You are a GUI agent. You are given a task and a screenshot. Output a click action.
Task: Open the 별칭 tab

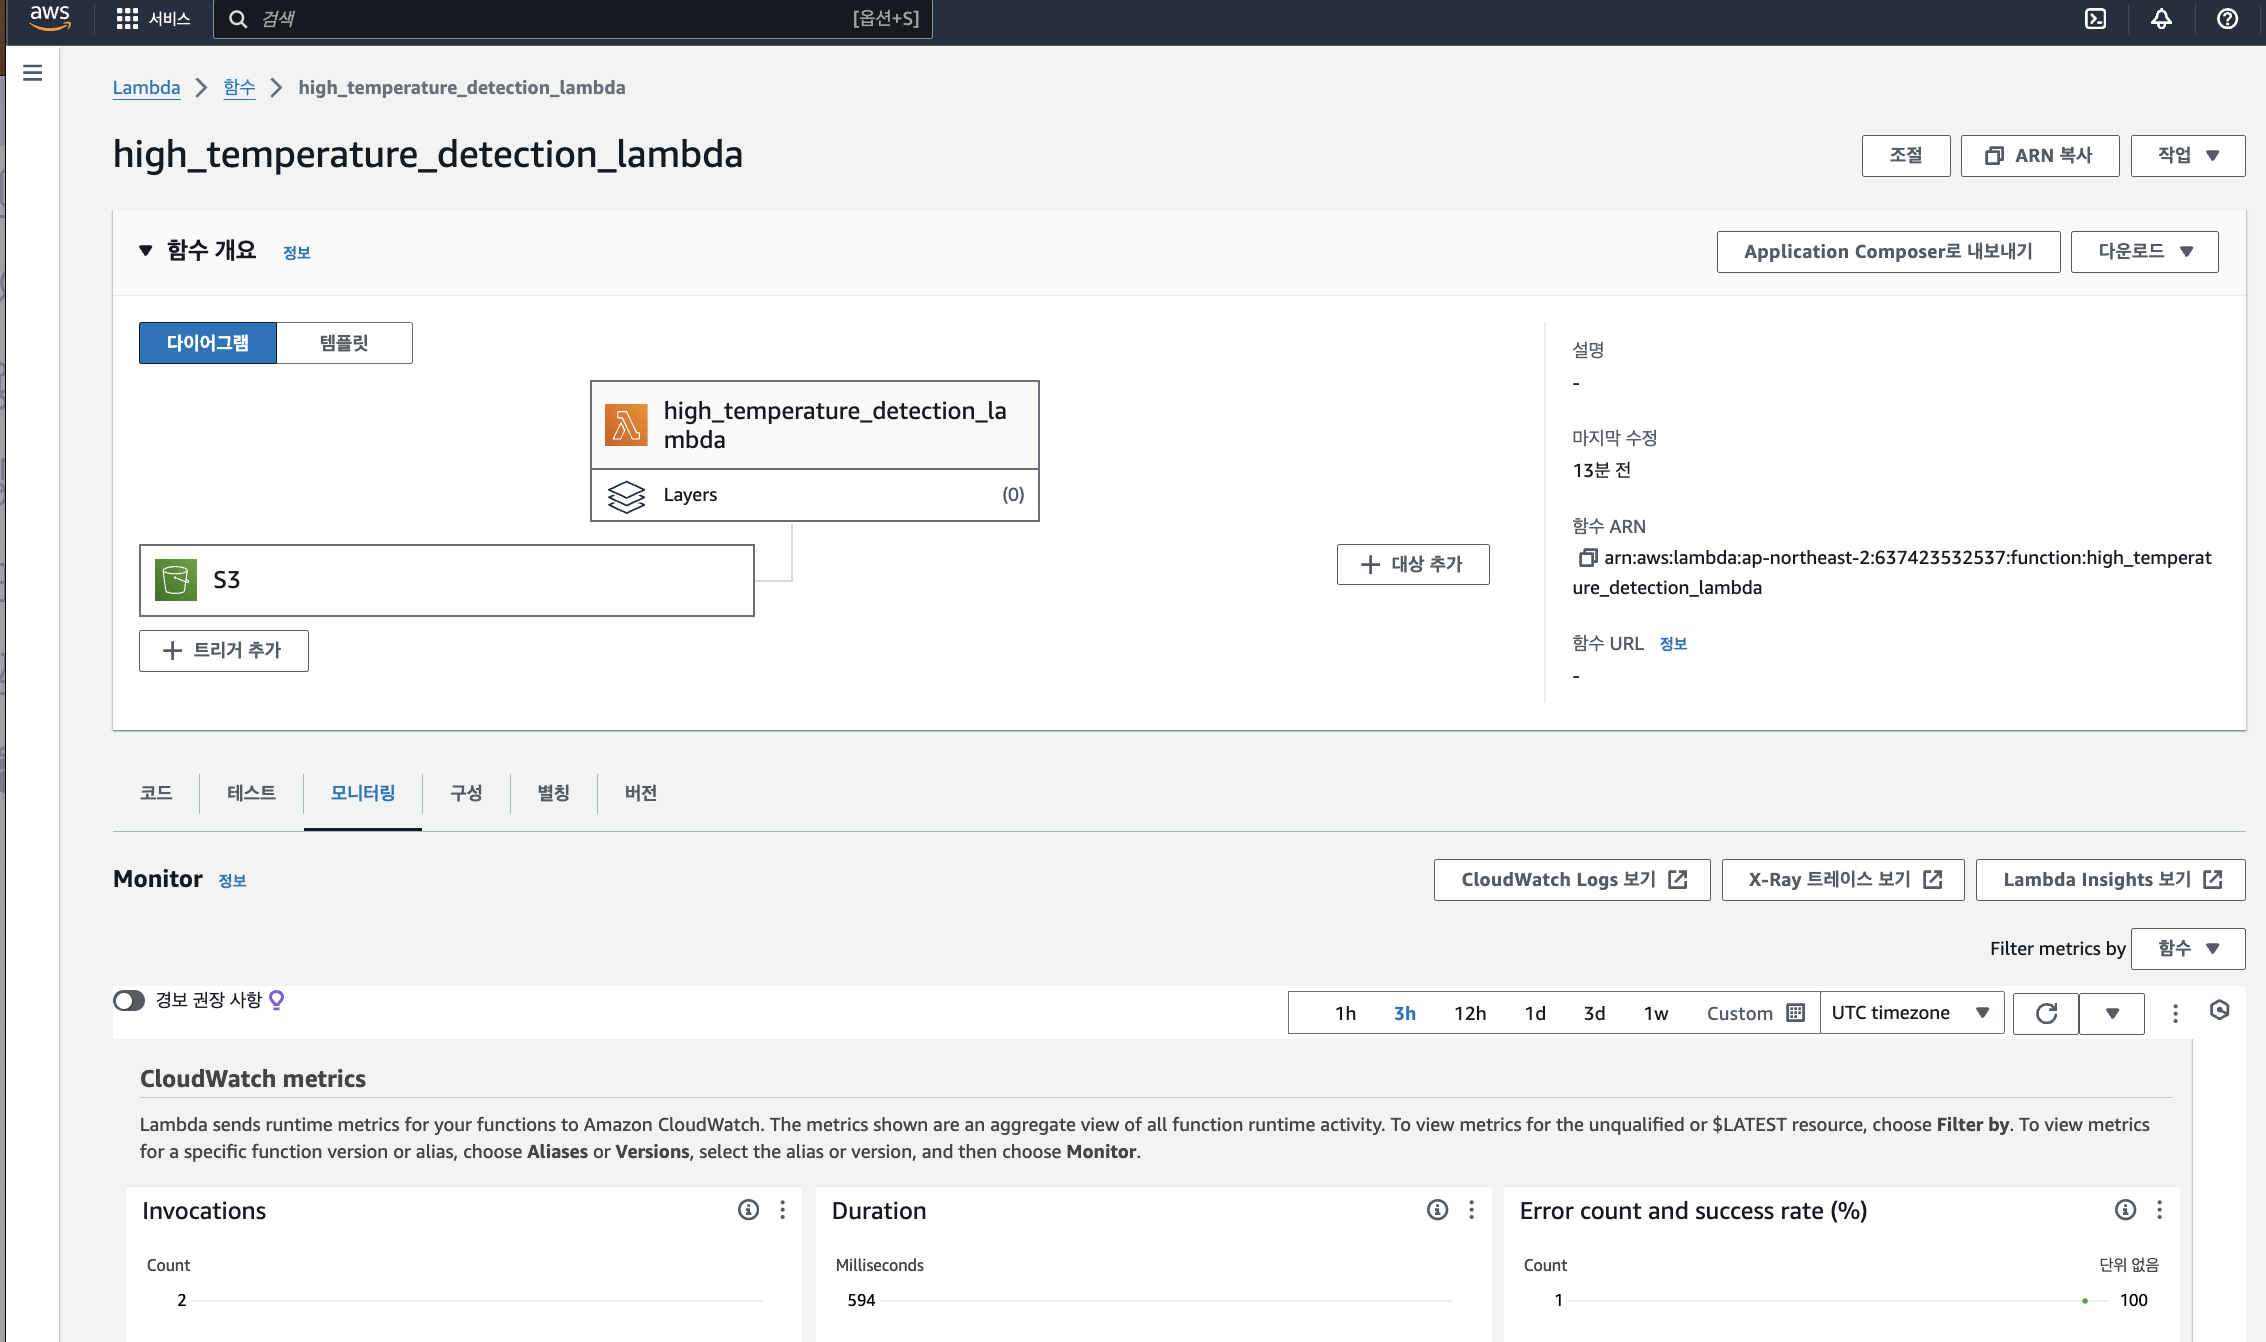click(553, 793)
